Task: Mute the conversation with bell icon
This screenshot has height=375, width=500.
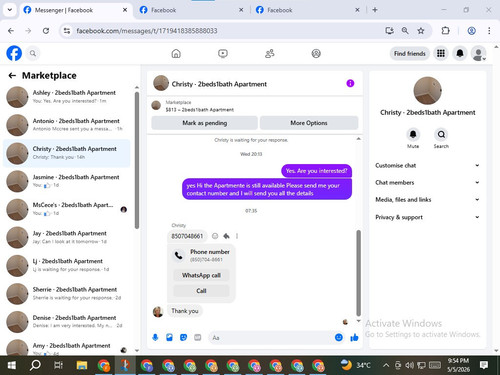Action: click(413, 135)
